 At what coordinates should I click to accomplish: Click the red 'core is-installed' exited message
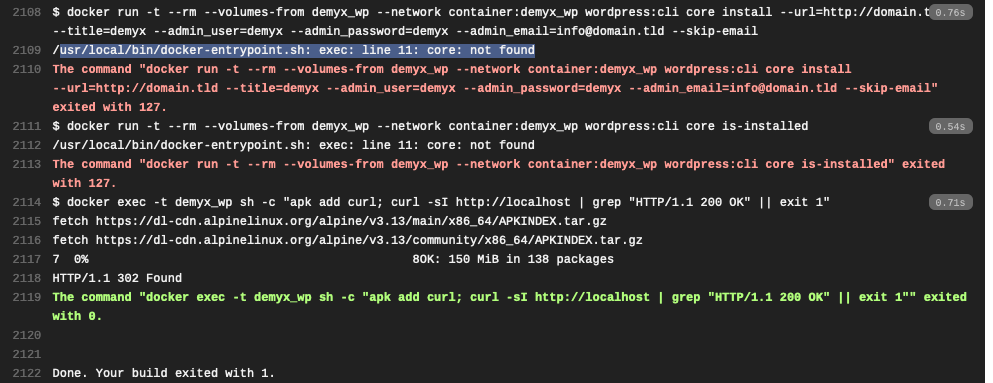pos(498,173)
